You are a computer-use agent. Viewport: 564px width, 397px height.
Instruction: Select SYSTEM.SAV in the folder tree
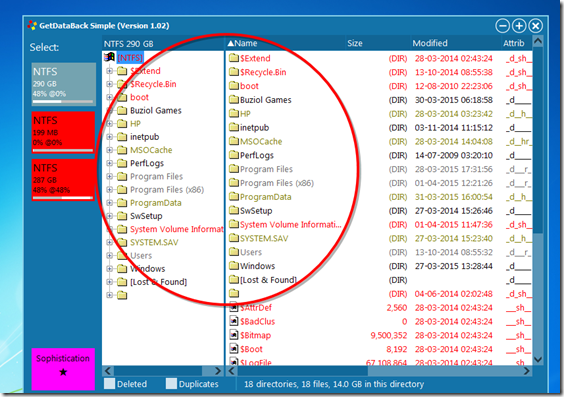tap(154, 242)
